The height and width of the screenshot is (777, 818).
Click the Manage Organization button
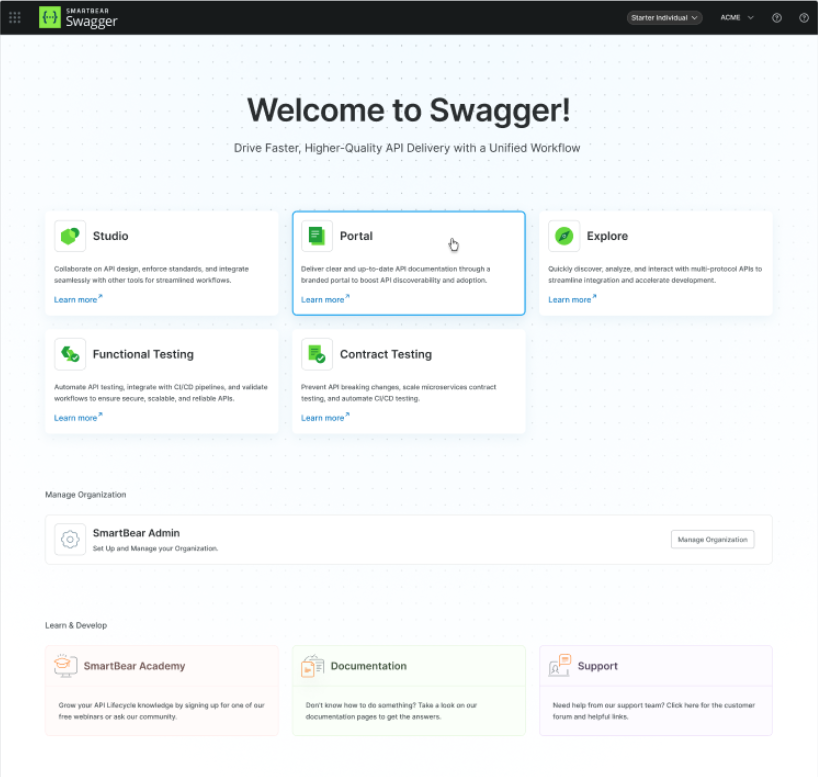[x=712, y=540]
